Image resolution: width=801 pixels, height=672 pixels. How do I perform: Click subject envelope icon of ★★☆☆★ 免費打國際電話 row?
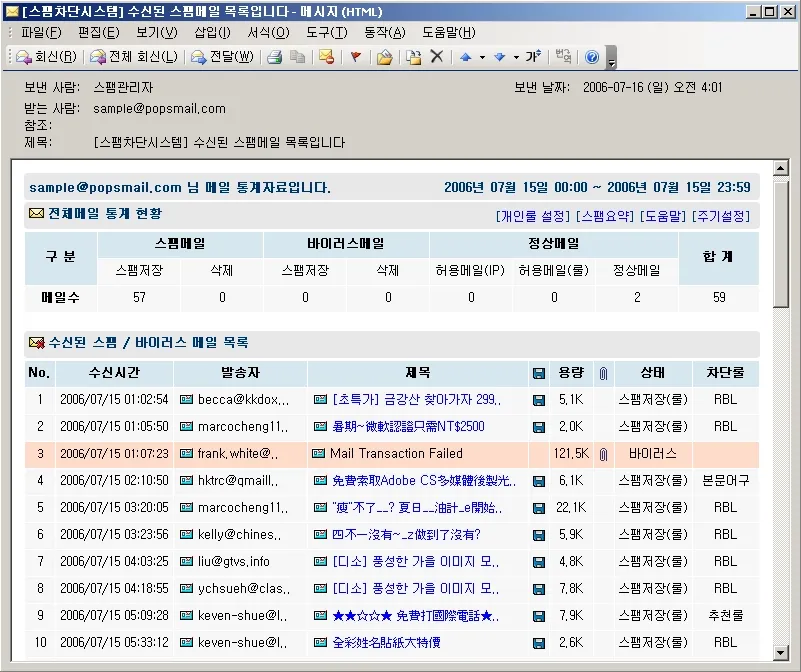point(320,616)
